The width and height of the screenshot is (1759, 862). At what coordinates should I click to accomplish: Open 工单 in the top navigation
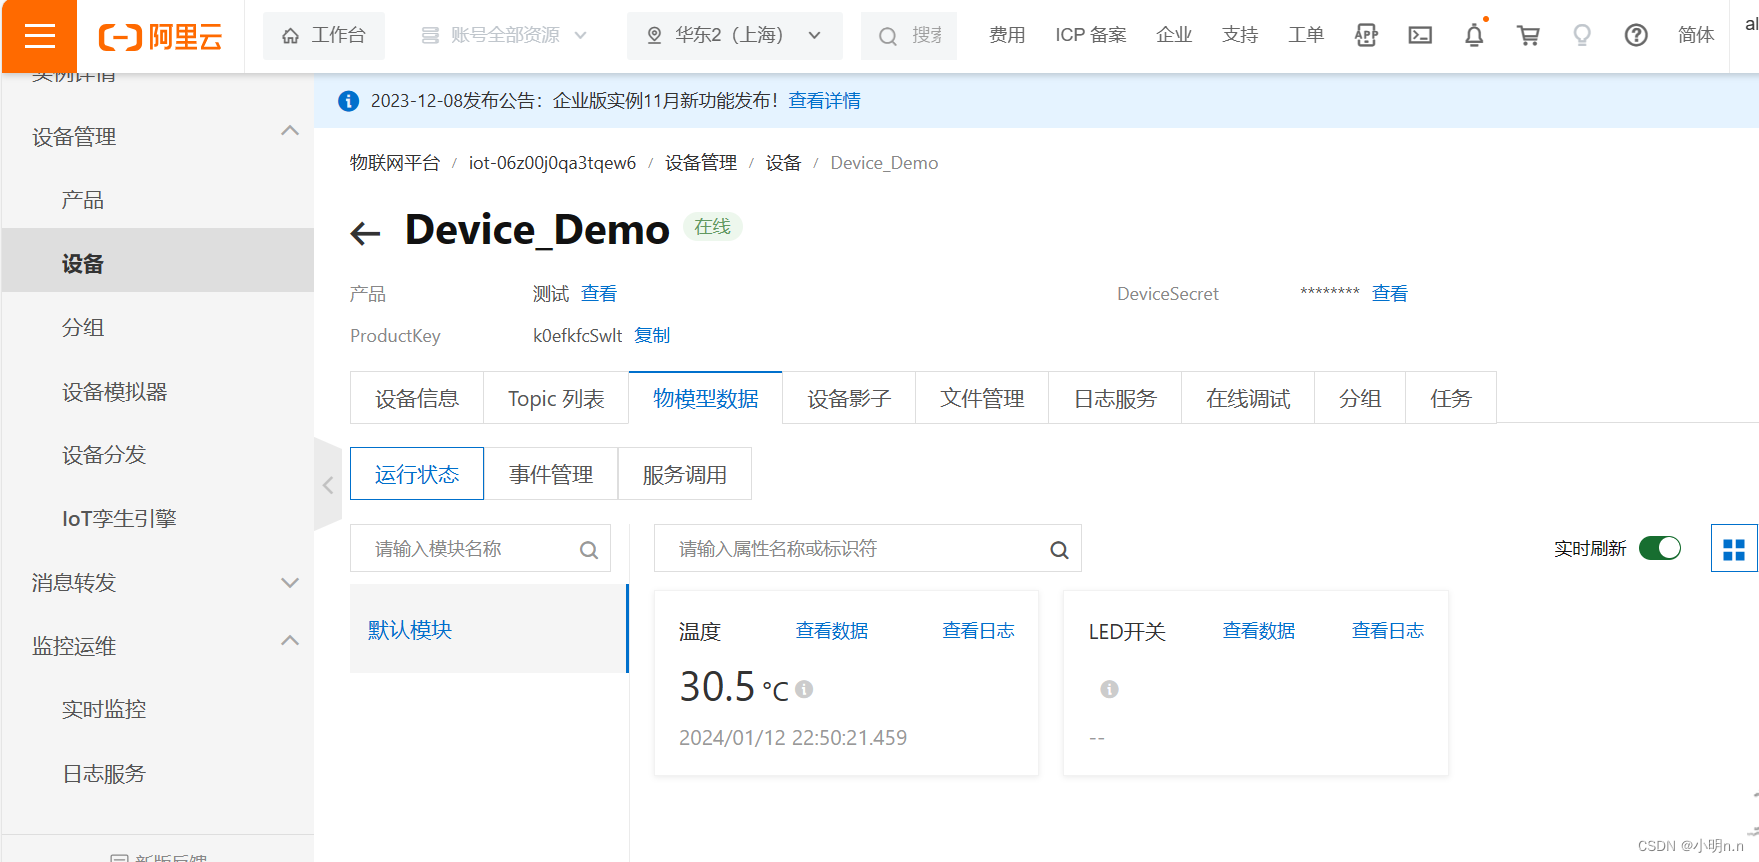1306,36
